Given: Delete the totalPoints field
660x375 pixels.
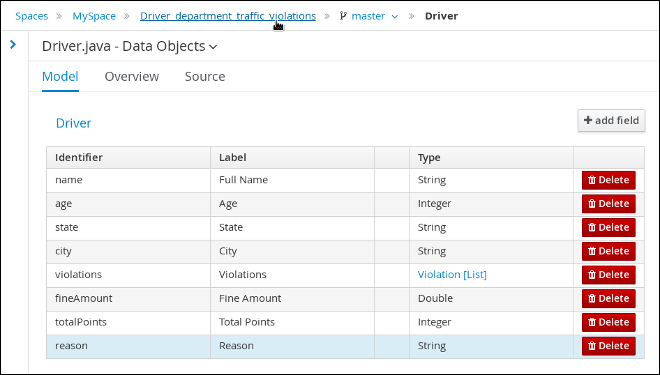Looking at the screenshot, I should click(609, 322).
